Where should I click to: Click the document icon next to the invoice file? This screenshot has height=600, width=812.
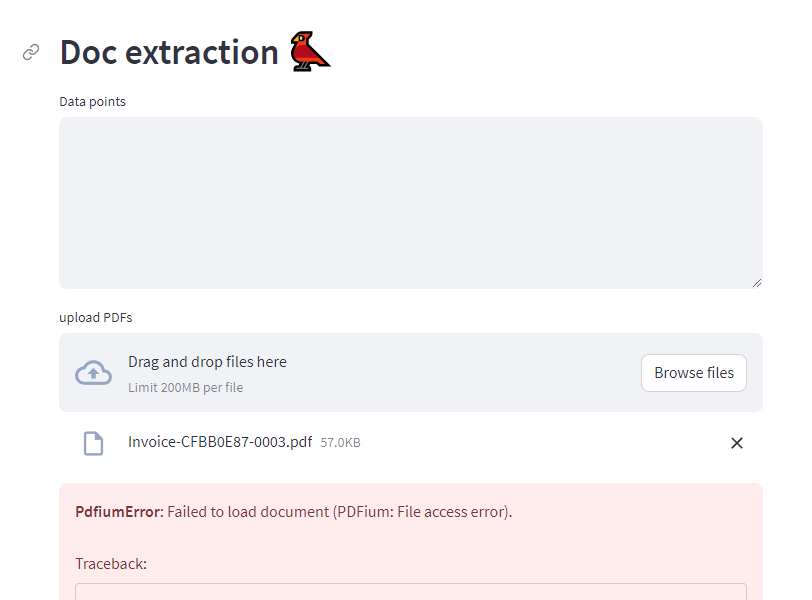(94, 442)
